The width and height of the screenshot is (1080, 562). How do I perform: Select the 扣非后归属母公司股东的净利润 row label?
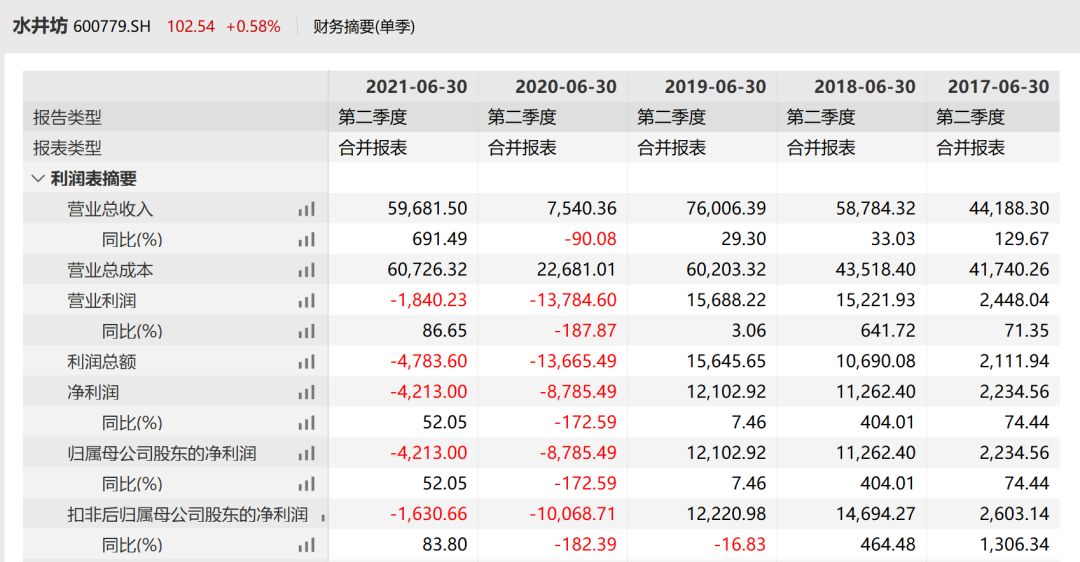point(187,515)
